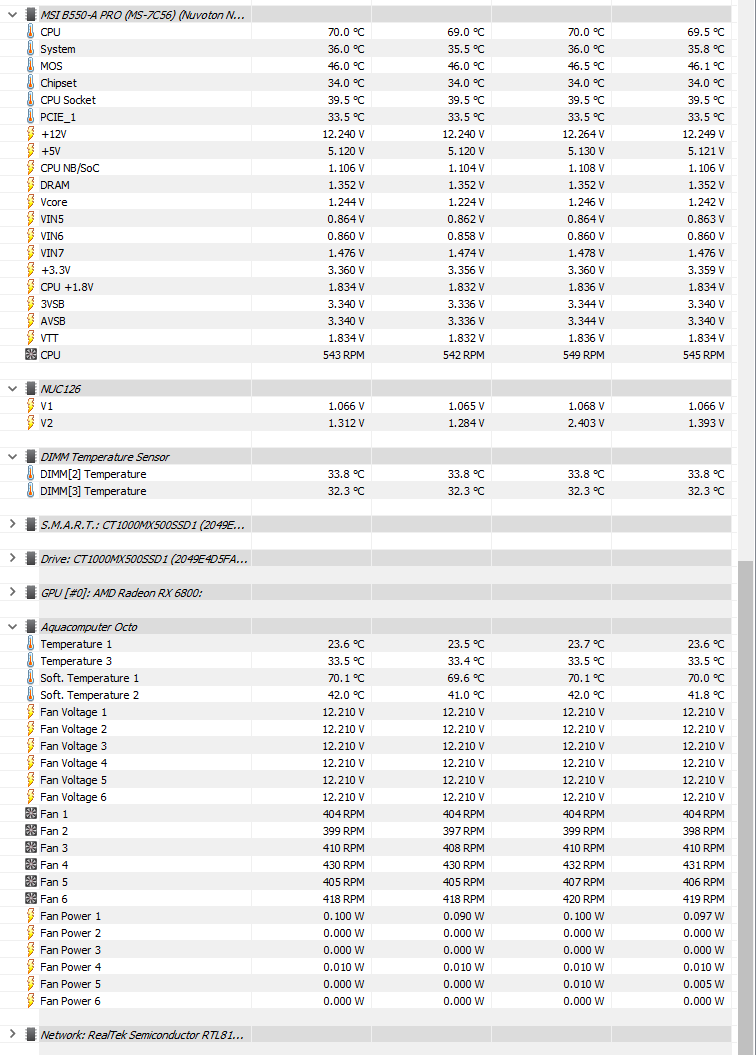Expand the Drive: CT1000MX500SSD1 group
756x1055 pixels.
pos(12,558)
